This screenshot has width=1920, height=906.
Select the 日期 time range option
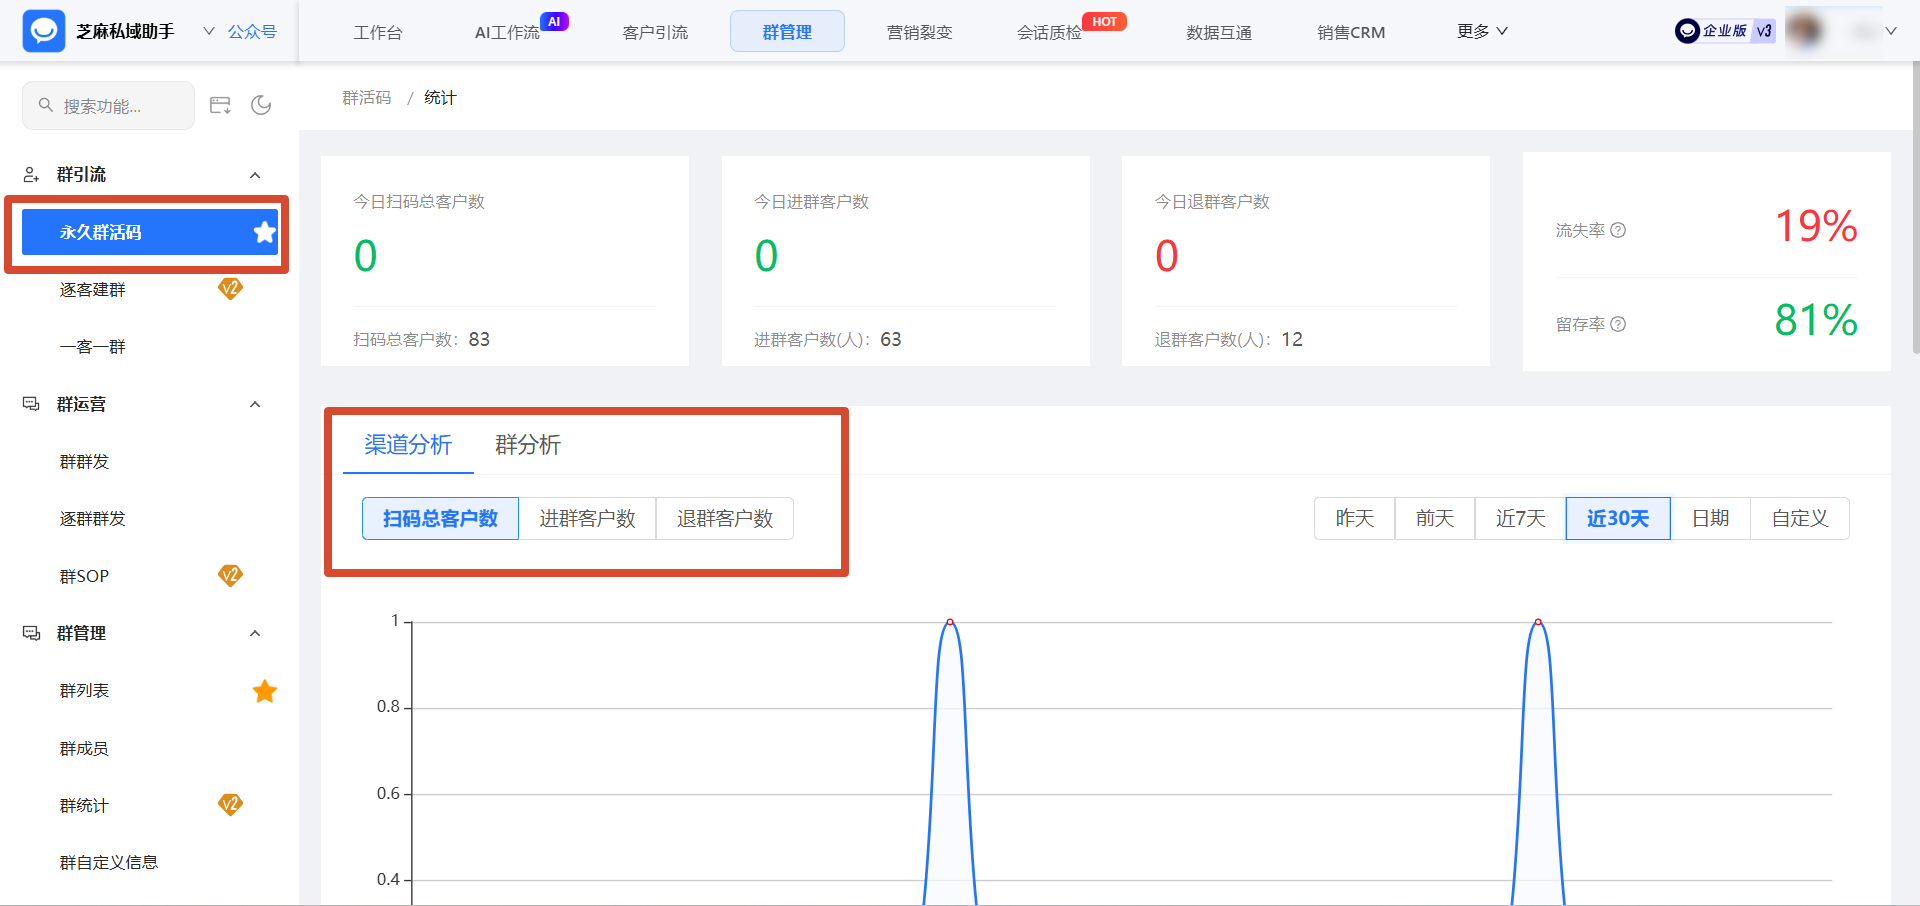(x=1711, y=518)
